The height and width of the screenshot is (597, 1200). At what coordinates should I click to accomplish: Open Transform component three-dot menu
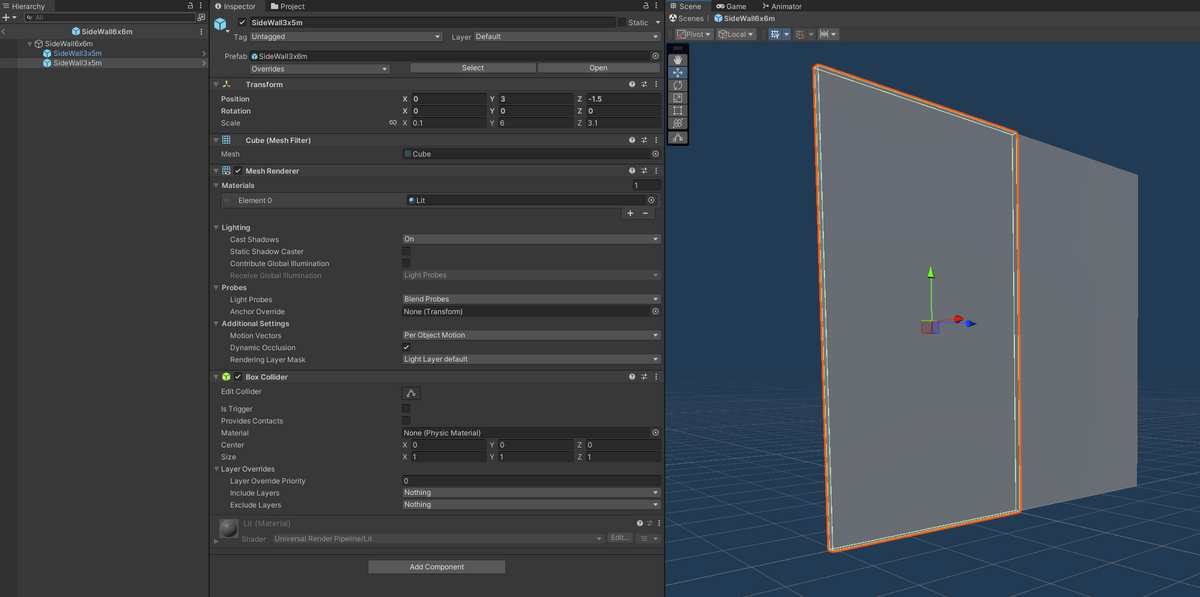(x=656, y=85)
